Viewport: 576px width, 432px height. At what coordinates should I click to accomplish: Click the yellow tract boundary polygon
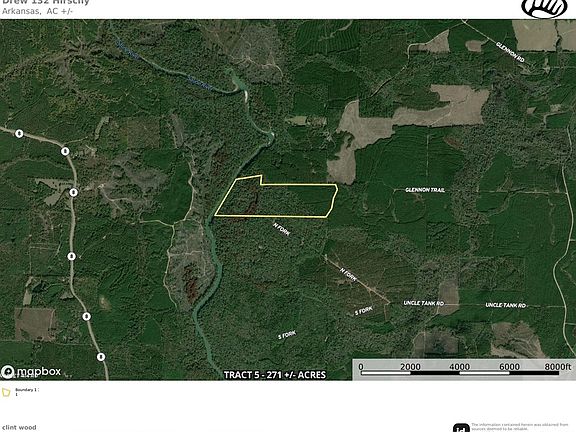pos(276,197)
